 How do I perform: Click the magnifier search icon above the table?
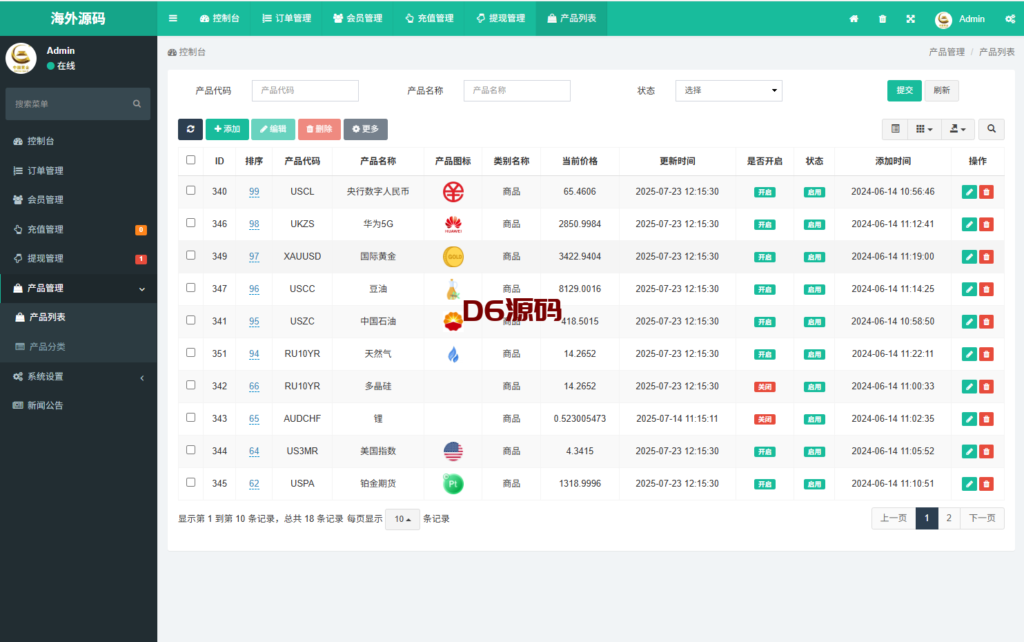pos(992,129)
